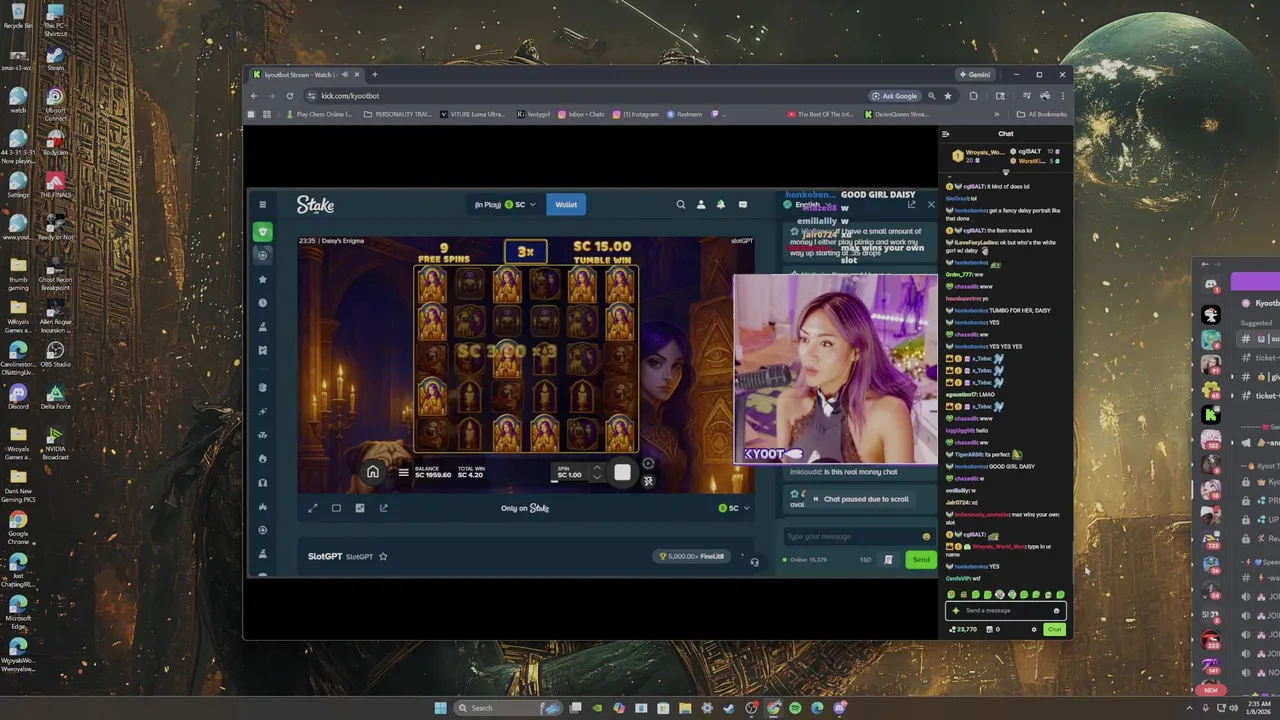
Task: Go back in Chrome browser history
Action: [254, 96]
